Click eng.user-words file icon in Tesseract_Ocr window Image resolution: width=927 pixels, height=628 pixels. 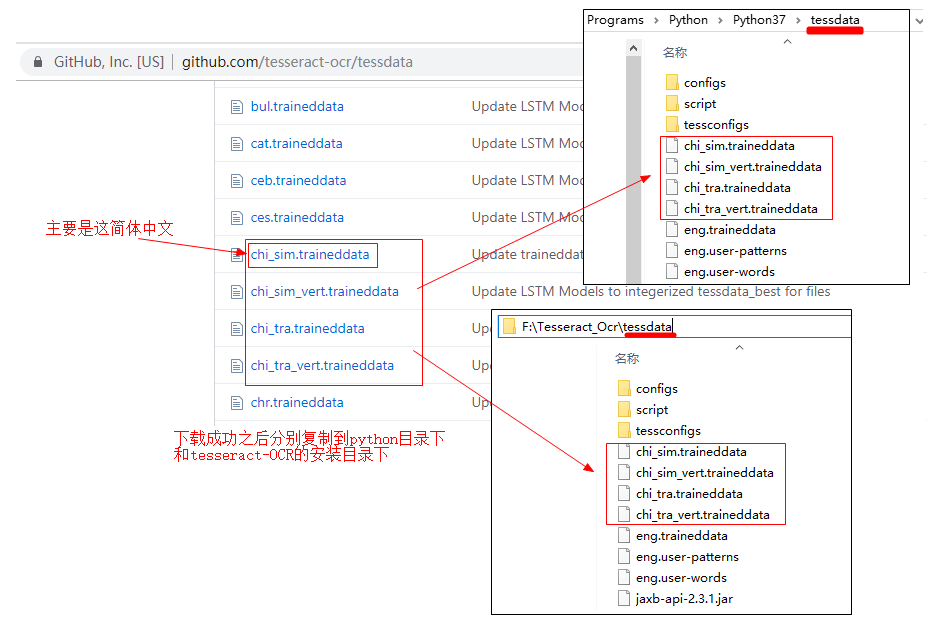pos(624,577)
